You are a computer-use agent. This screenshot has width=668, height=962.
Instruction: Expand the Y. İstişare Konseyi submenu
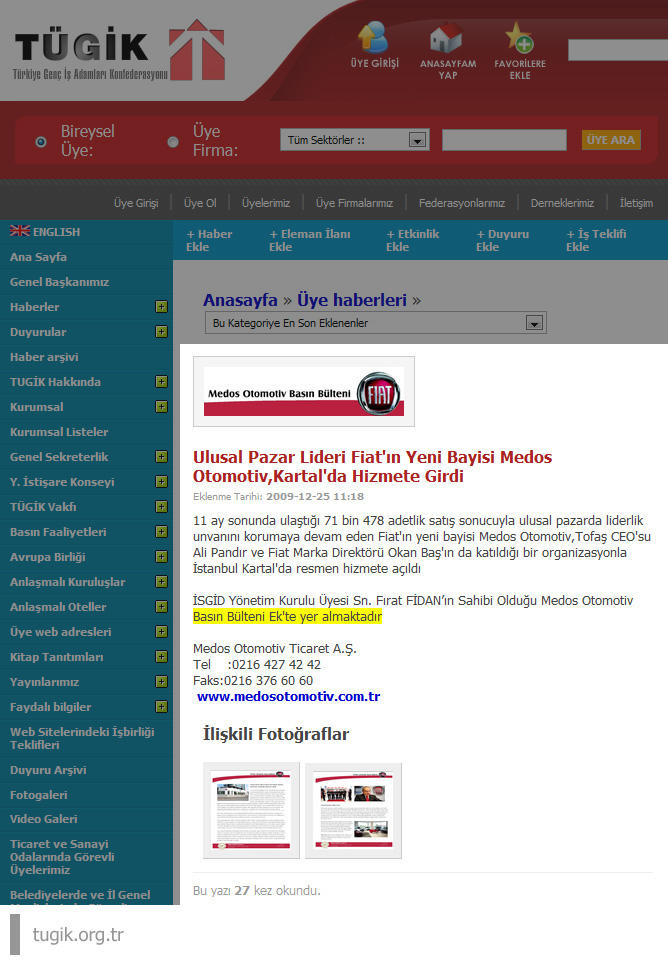point(161,482)
